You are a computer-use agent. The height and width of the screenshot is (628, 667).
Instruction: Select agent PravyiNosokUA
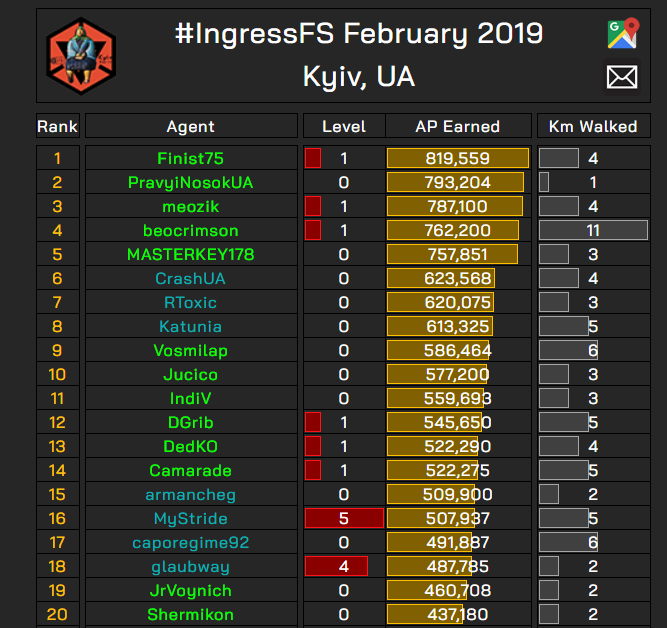pos(191,182)
